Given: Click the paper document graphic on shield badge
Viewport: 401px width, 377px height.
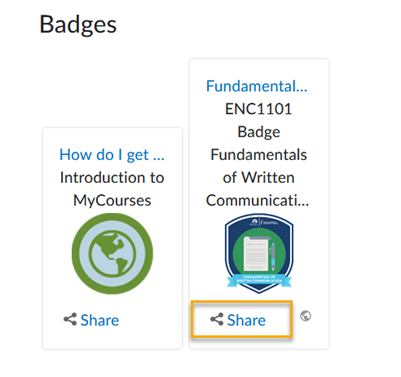Looking at the screenshot, I should pyautogui.click(x=255, y=253).
